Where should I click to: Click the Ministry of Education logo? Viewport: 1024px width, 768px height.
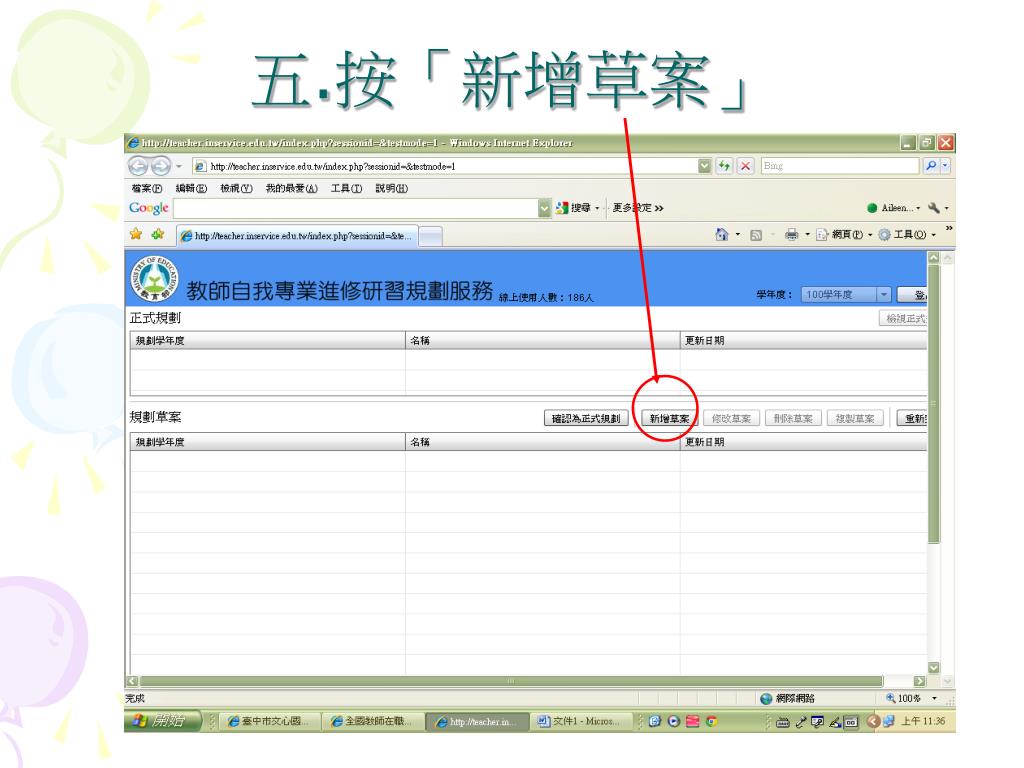[154, 278]
